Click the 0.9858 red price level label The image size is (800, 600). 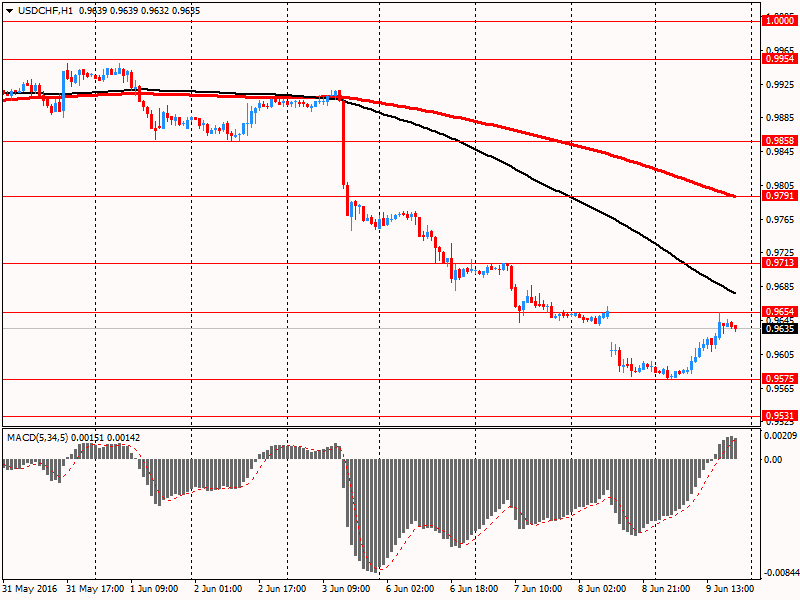tap(780, 141)
